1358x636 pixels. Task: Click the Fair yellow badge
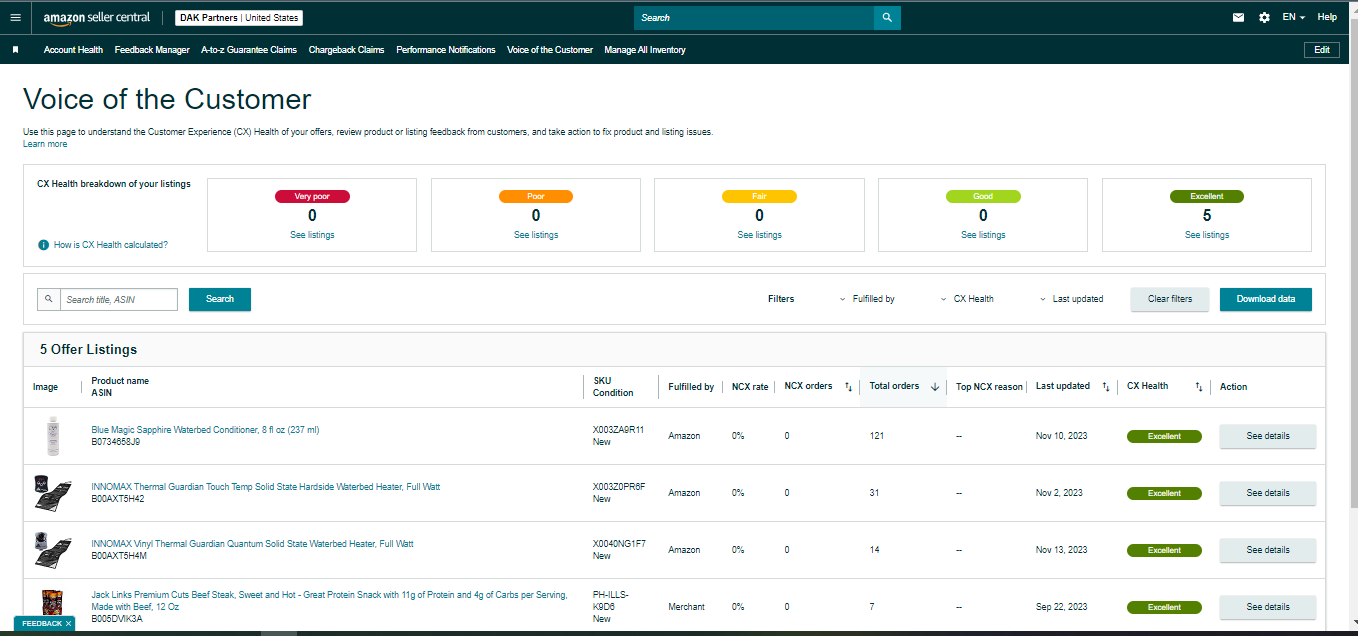(760, 197)
